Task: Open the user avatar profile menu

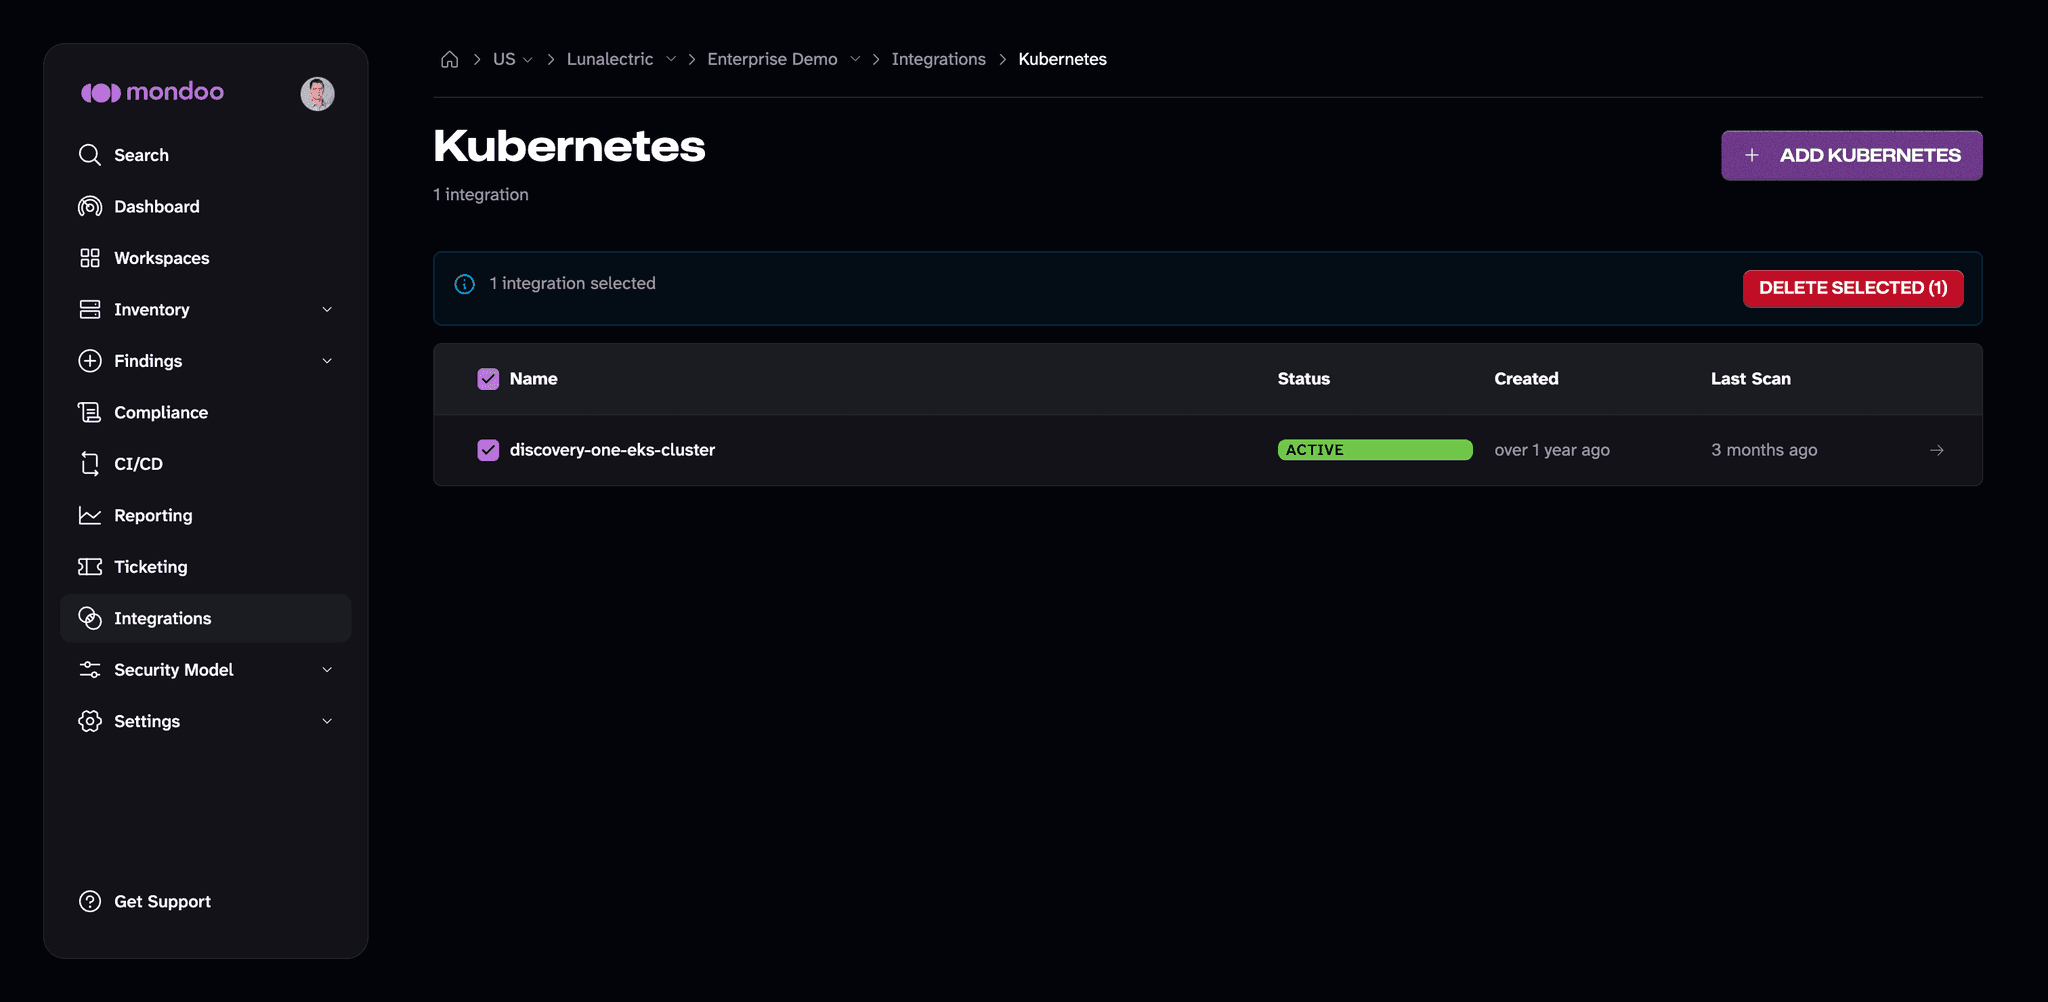Action: (317, 93)
